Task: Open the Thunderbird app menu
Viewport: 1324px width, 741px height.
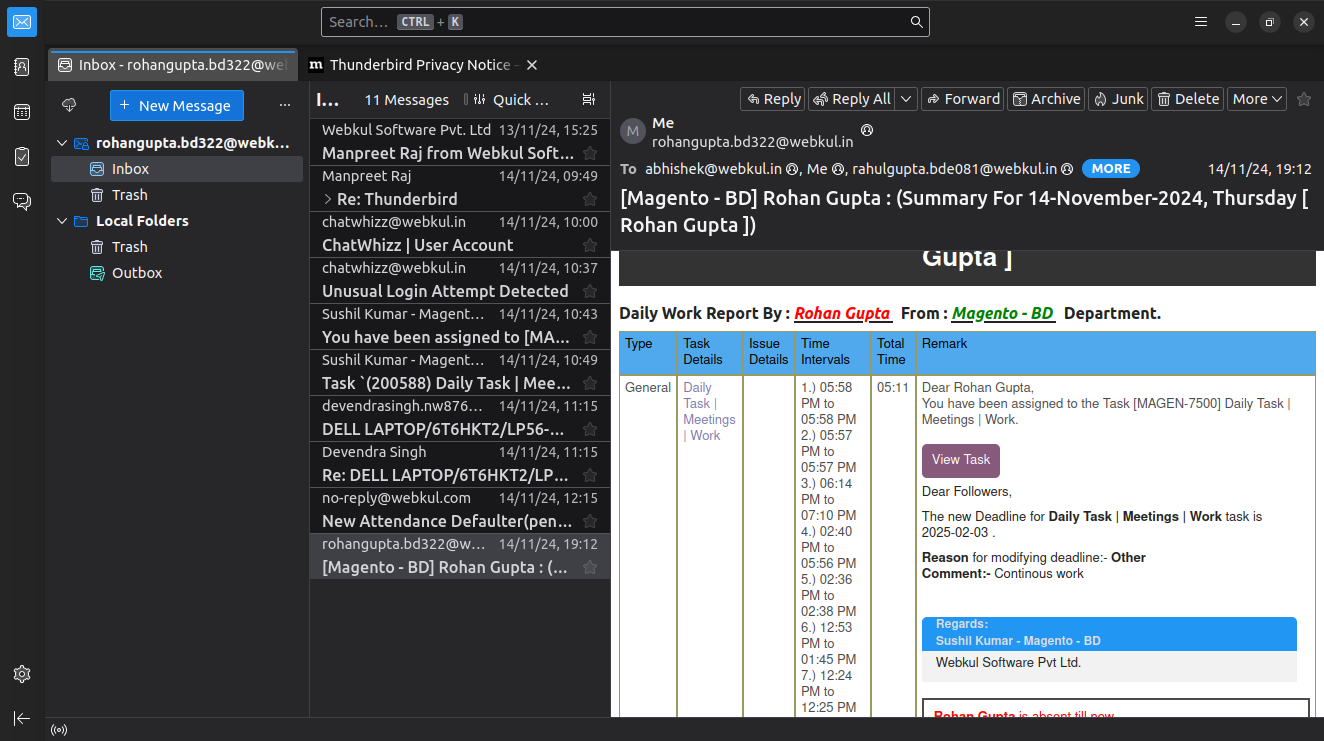Action: click(1202, 22)
